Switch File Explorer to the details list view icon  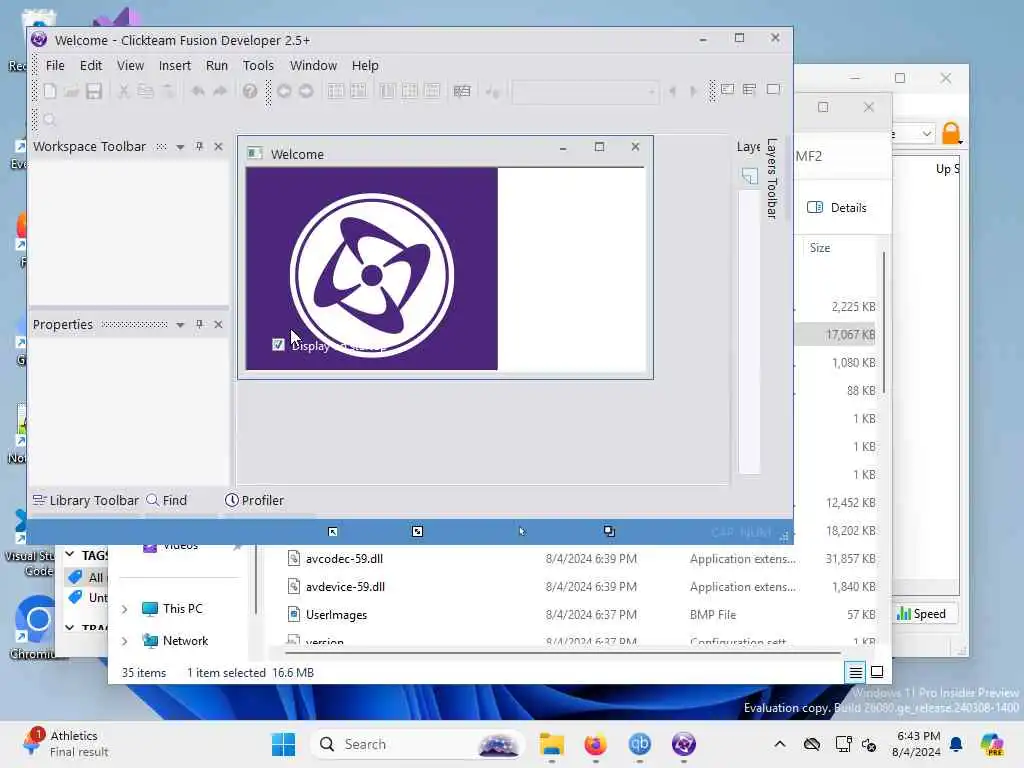pos(856,672)
